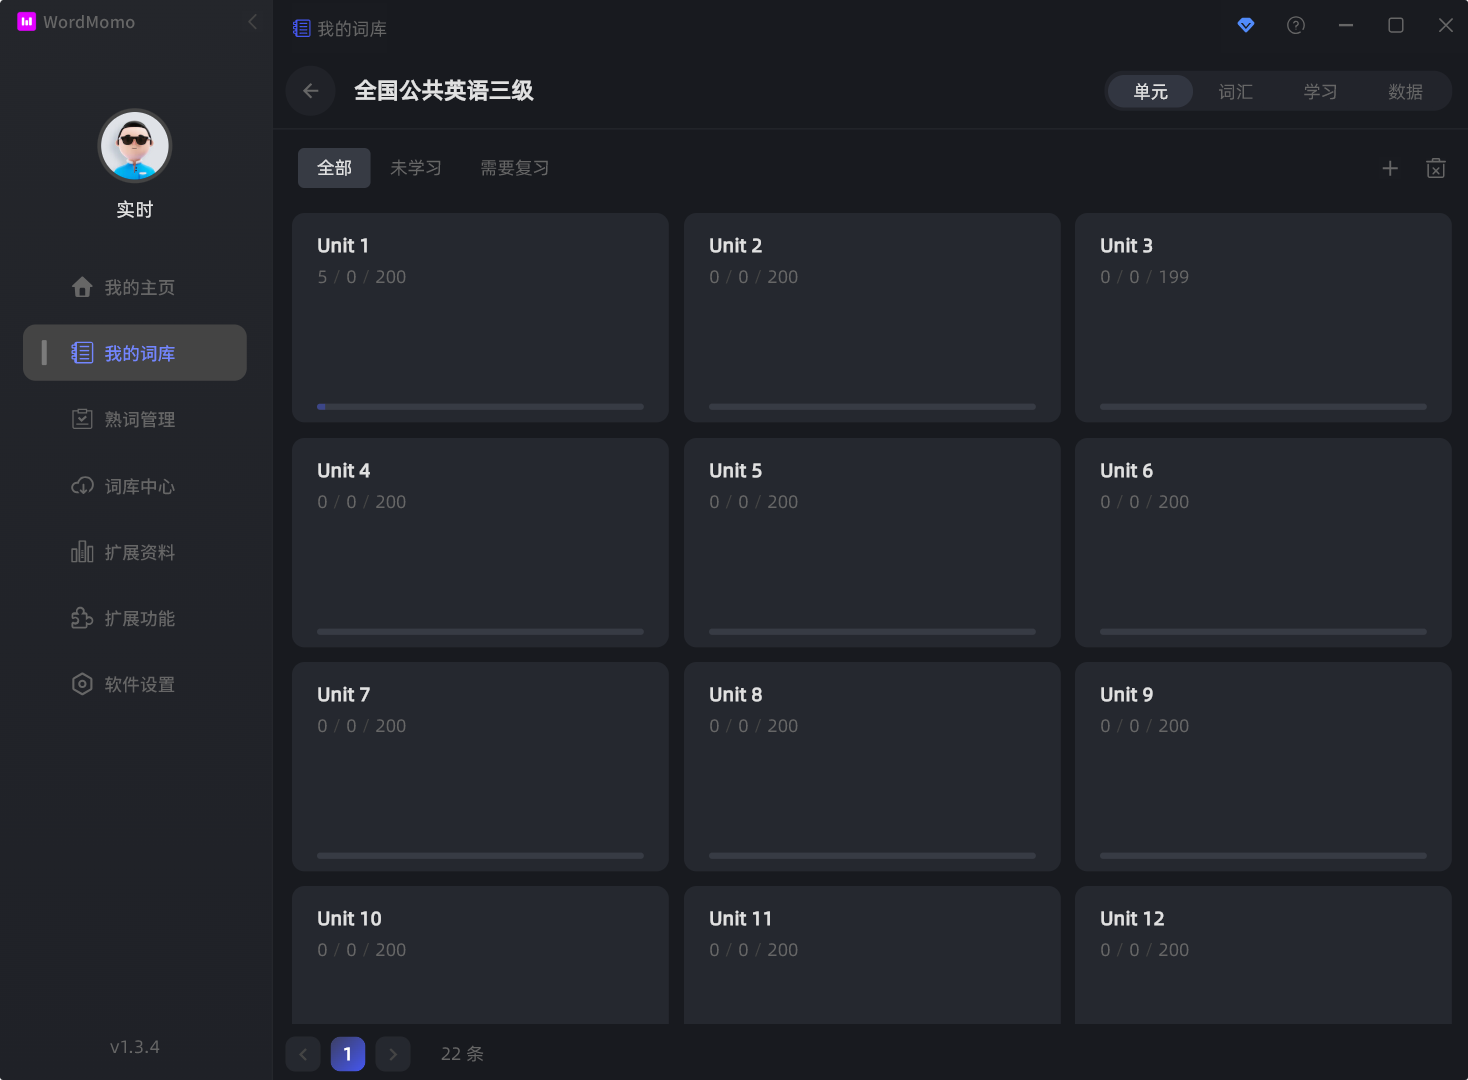This screenshot has height=1080, width=1468.
Task: Minimize the WordMomo window
Action: coord(1346,25)
